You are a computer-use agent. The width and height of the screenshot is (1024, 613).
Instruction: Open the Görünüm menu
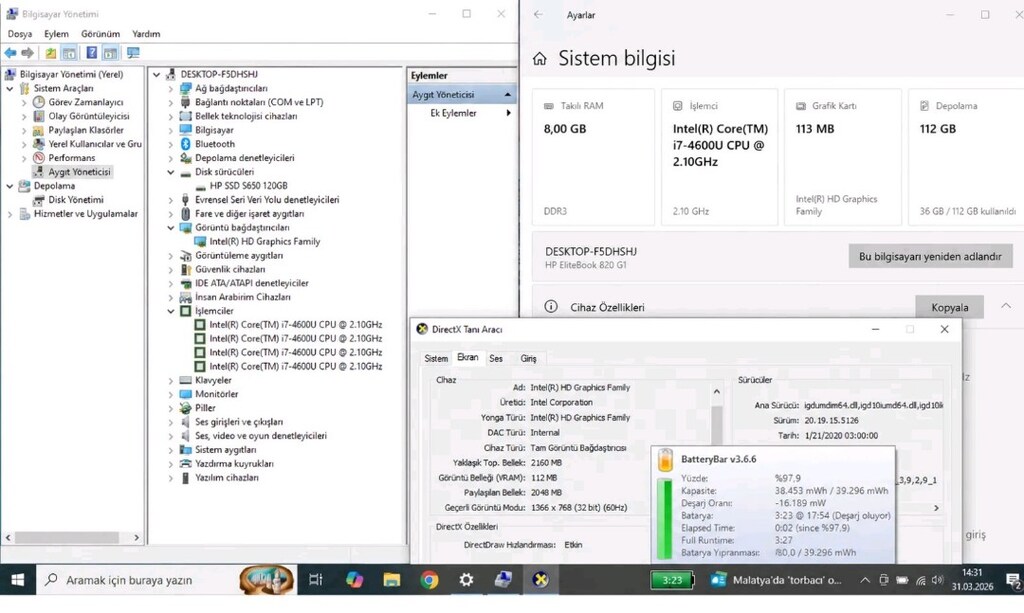click(x=101, y=33)
